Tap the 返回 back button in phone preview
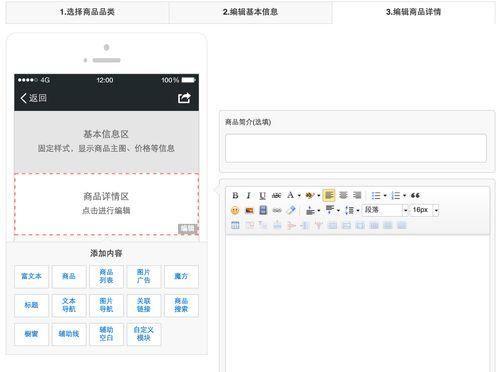The width and height of the screenshot is (500, 372). click(33, 98)
